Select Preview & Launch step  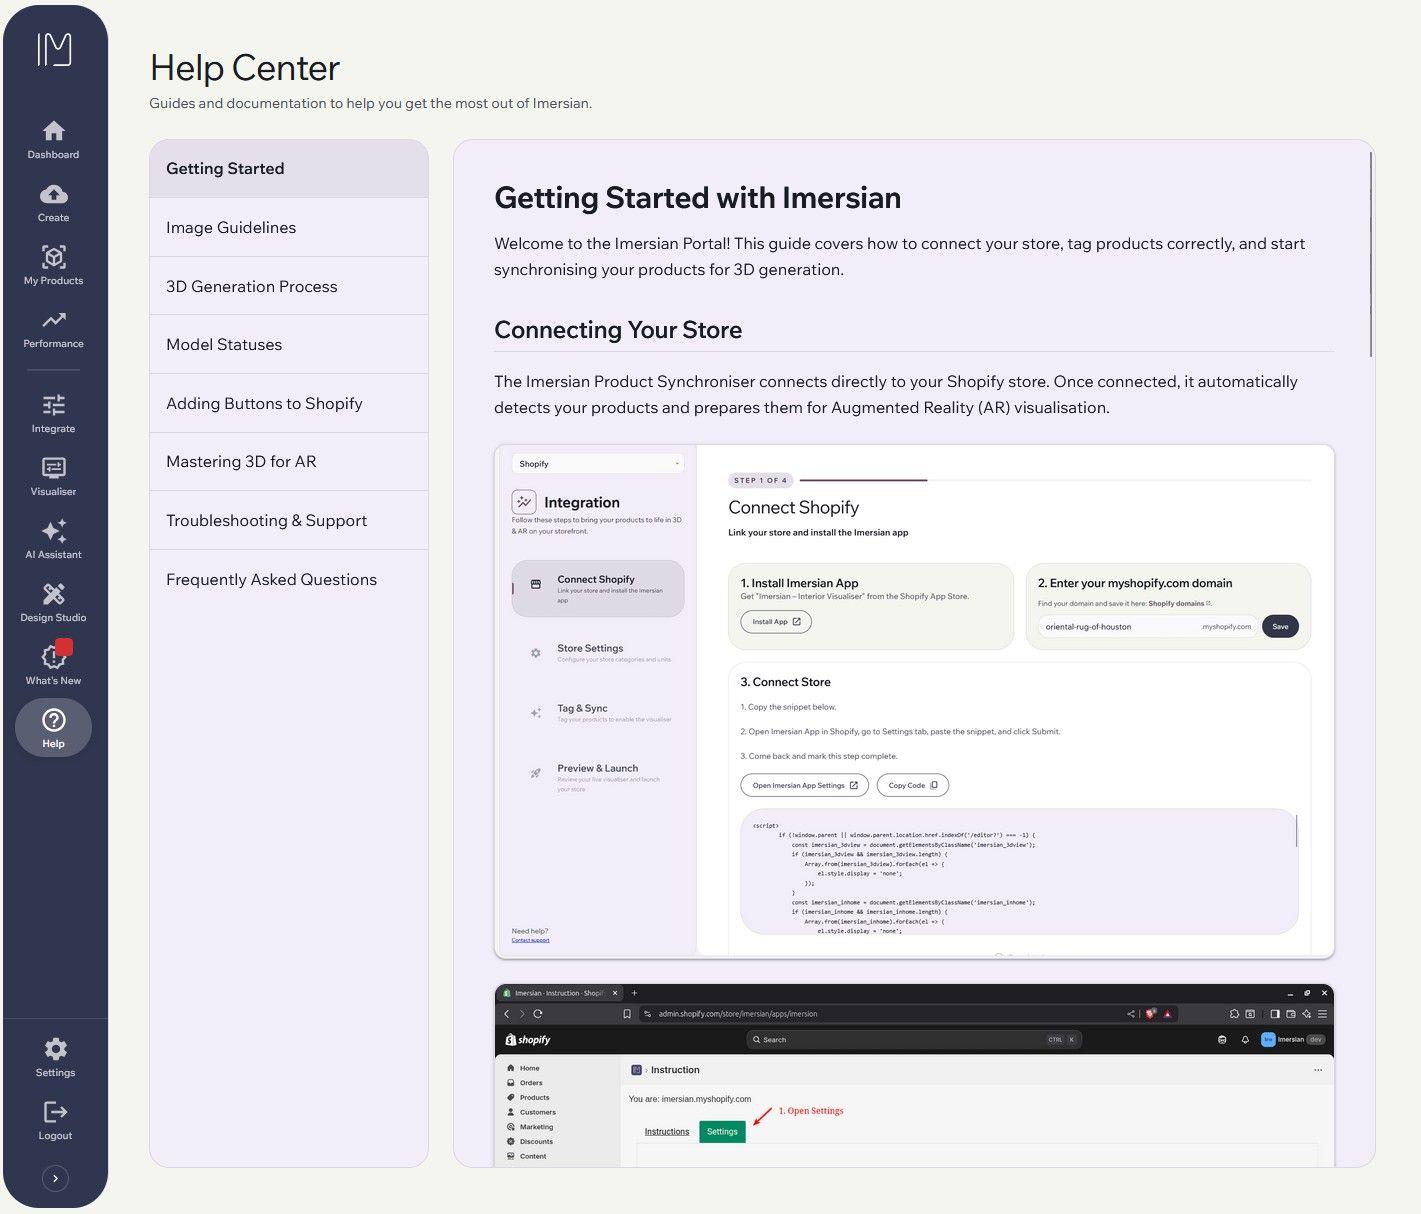598,777
